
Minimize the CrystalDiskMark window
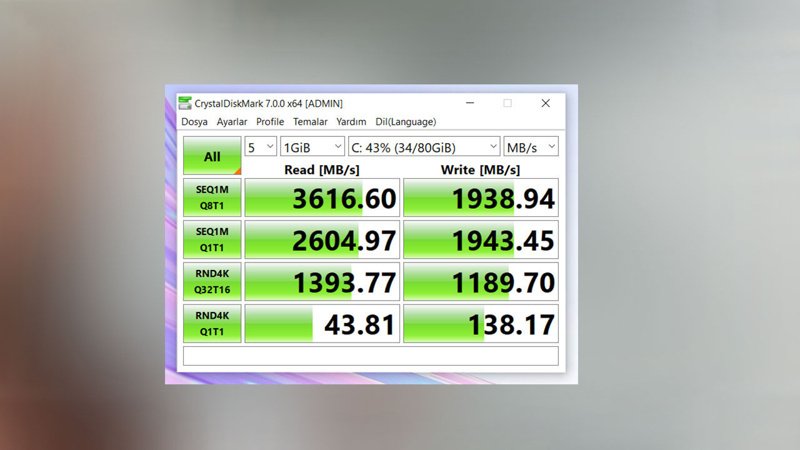[x=470, y=103]
